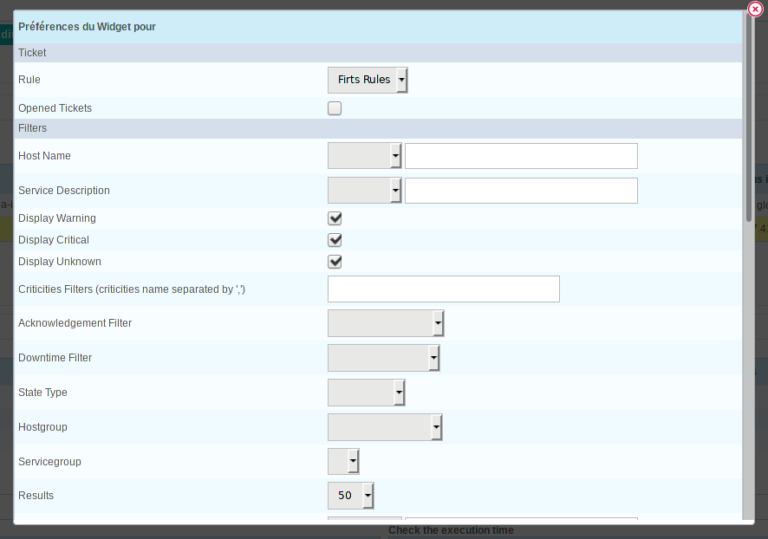Screen dimensions: 768x539
Task: Close the widget preferences dialog
Action: (x=755, y=9)
